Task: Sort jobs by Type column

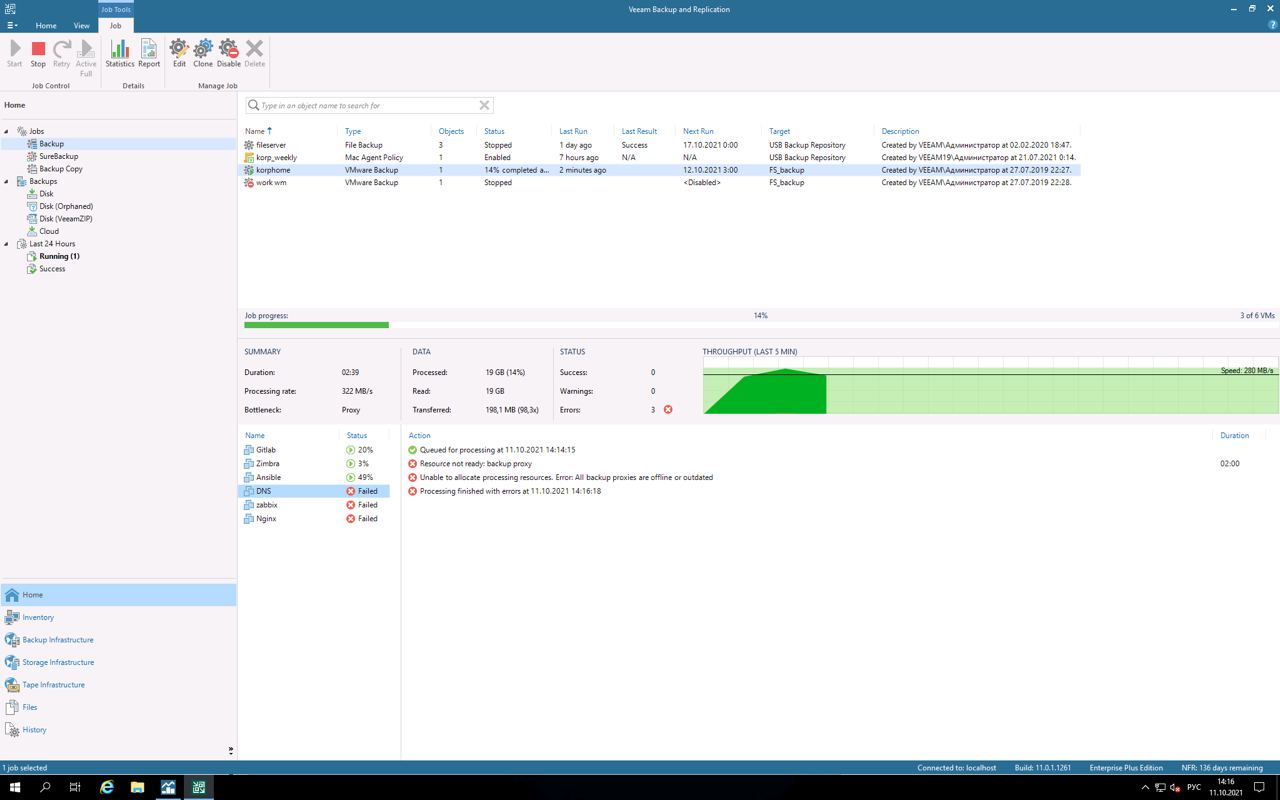Action: 353,131
